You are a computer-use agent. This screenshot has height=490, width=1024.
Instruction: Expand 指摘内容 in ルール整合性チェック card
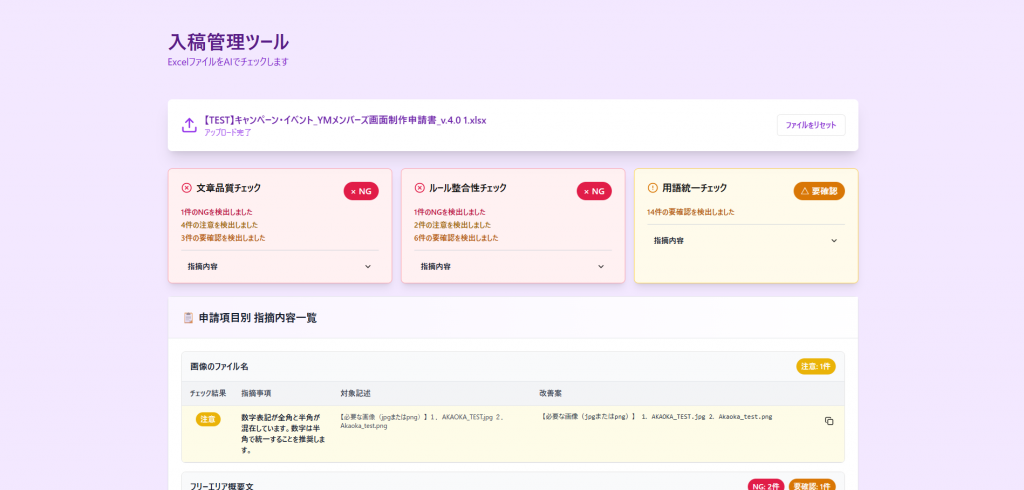pyautogui.click(x=513, y=267)
